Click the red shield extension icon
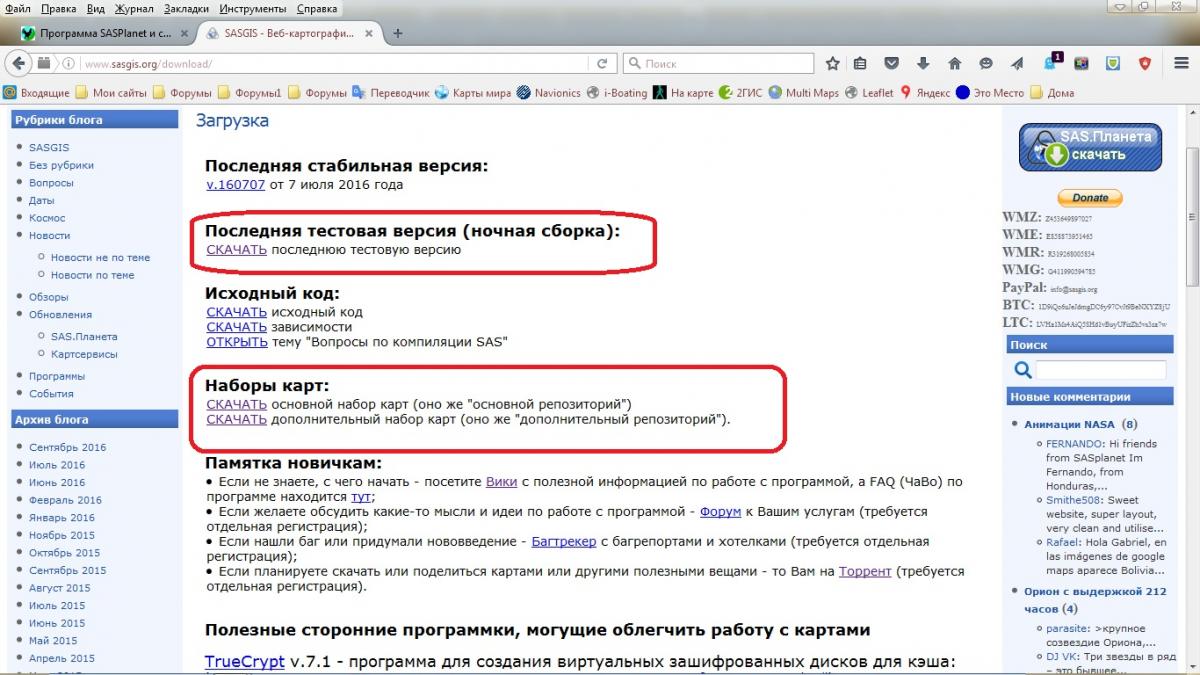The width and height of the screenshot is (1200, 675). pos(1146,63)
